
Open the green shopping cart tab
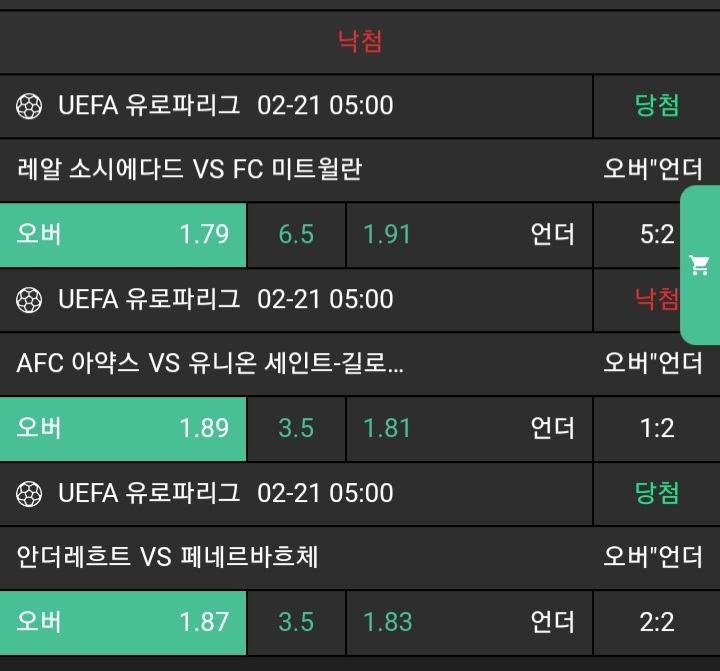pyautogui.click(x=699, y=265)
